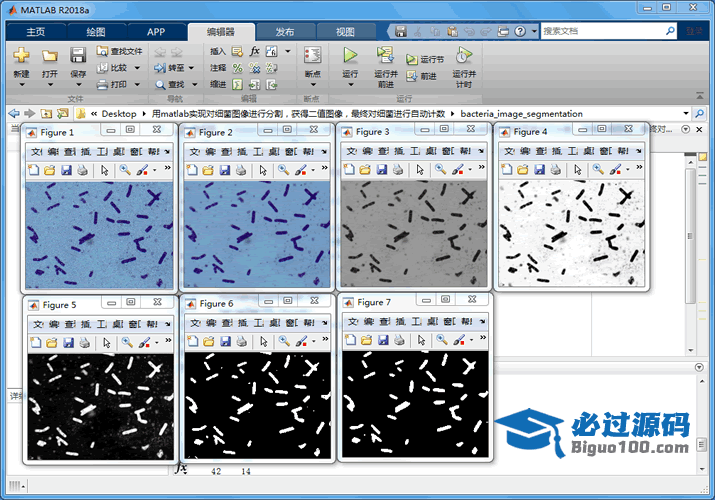Click the editor vertical scrollbar
The height and width of the screenshot is (500, 715).
(x=690, y=236)
